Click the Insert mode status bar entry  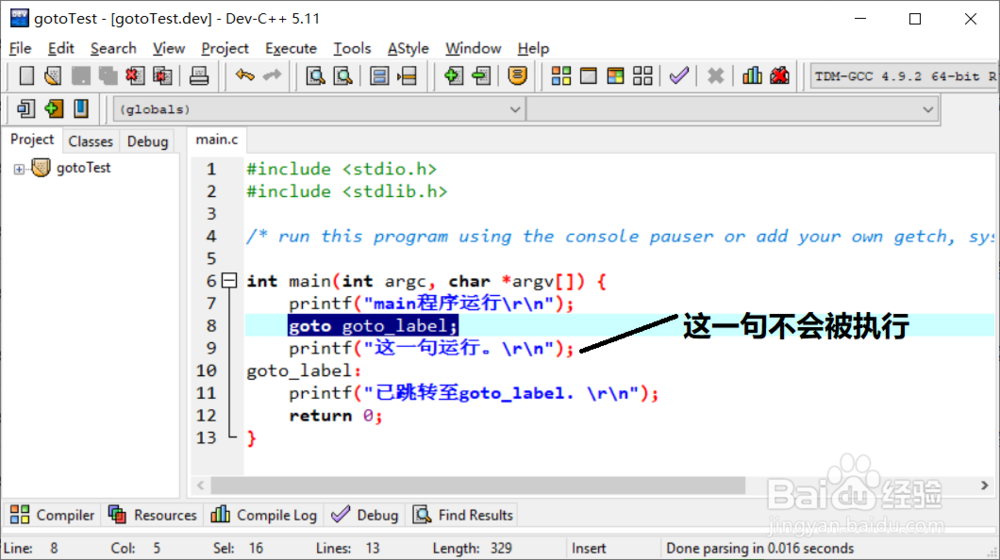click(589, 548)
